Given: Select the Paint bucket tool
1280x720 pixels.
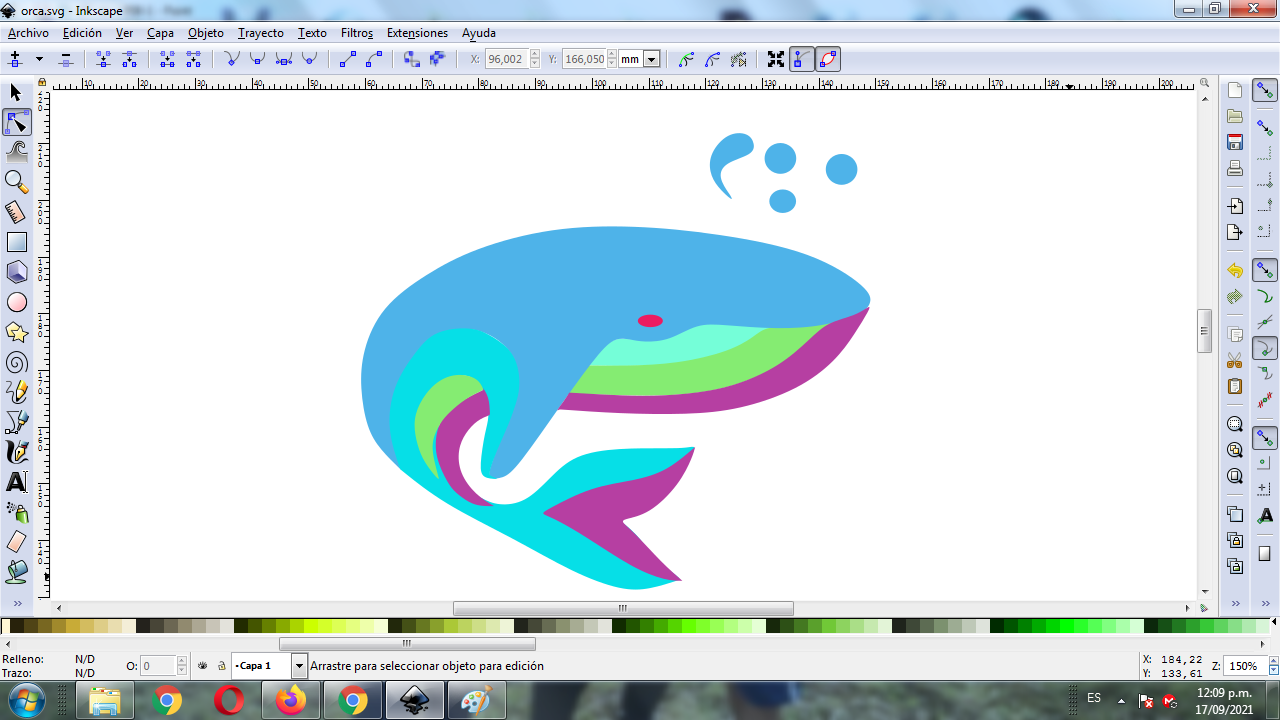Looking at the screenshot, I should pyautogui.click(x=16, y=572).
